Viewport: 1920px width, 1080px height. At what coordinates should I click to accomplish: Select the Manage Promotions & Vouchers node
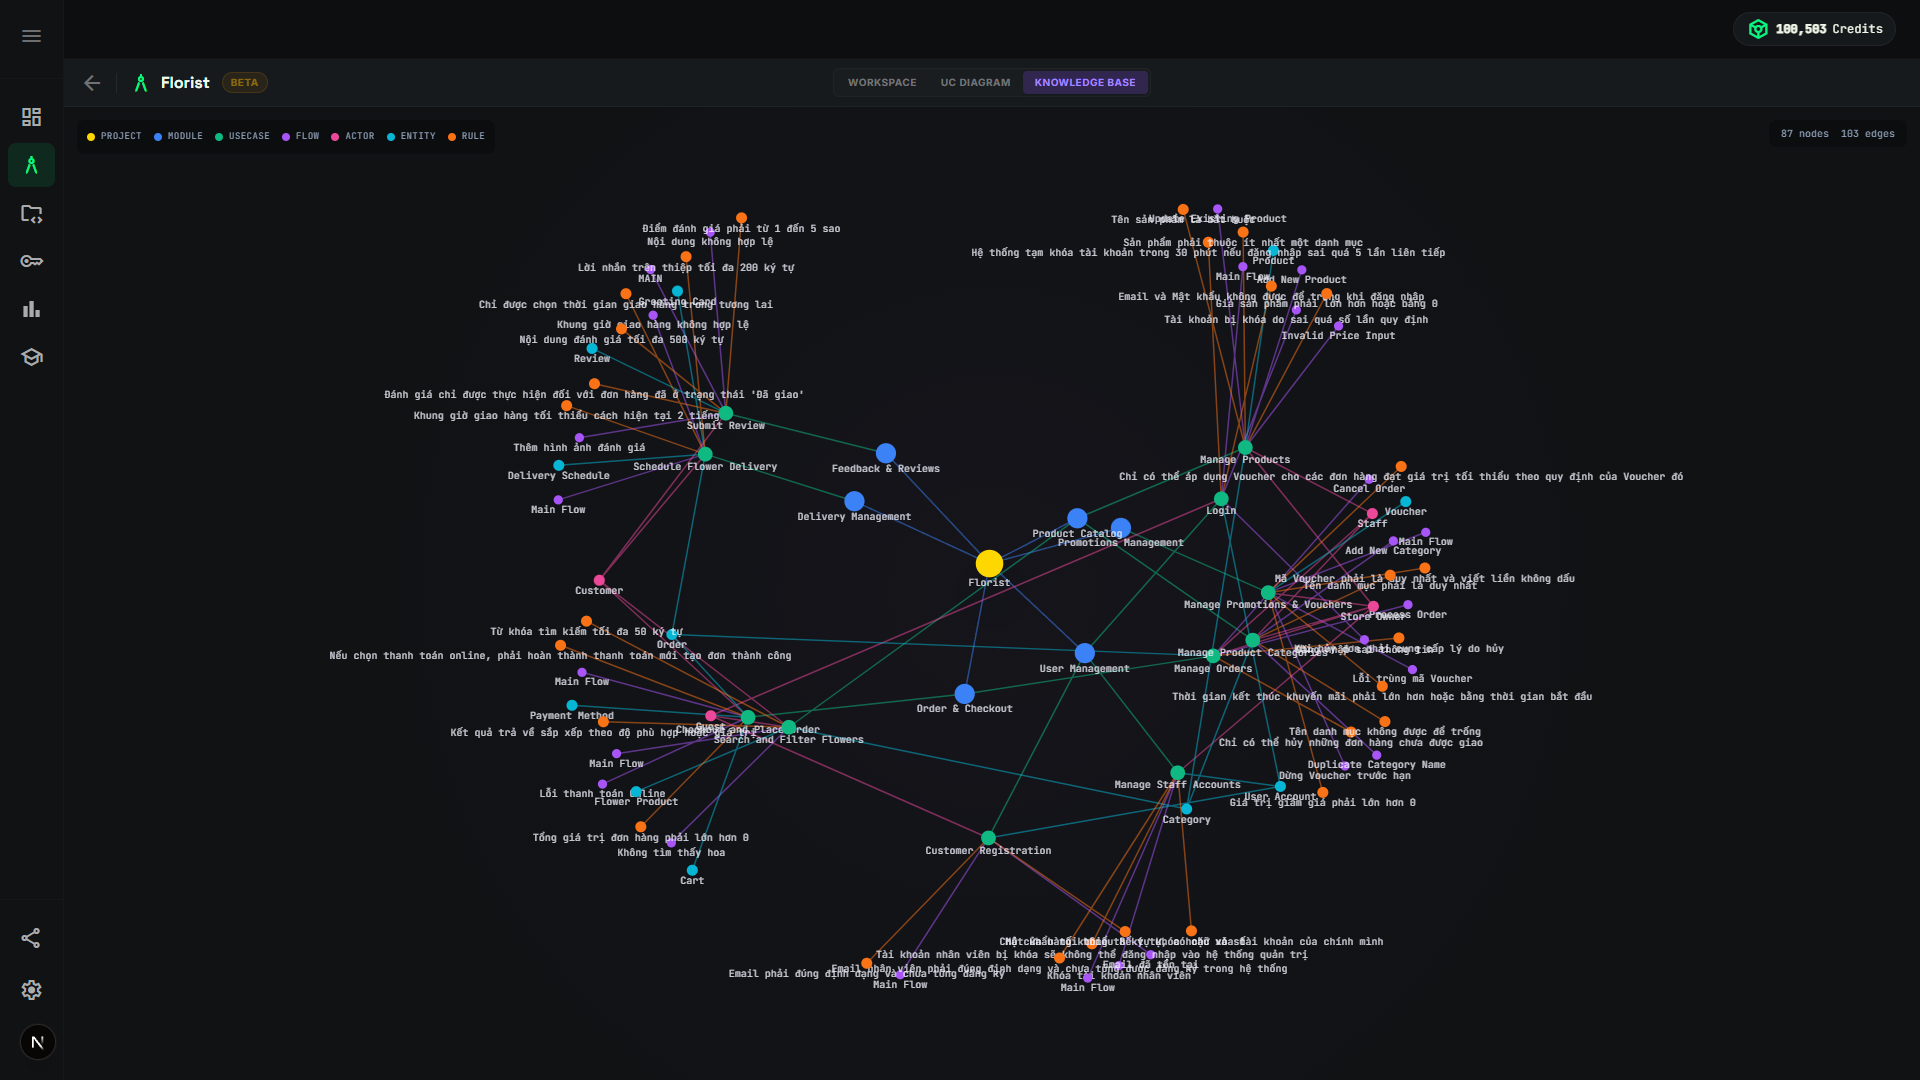coord(1268,592)
